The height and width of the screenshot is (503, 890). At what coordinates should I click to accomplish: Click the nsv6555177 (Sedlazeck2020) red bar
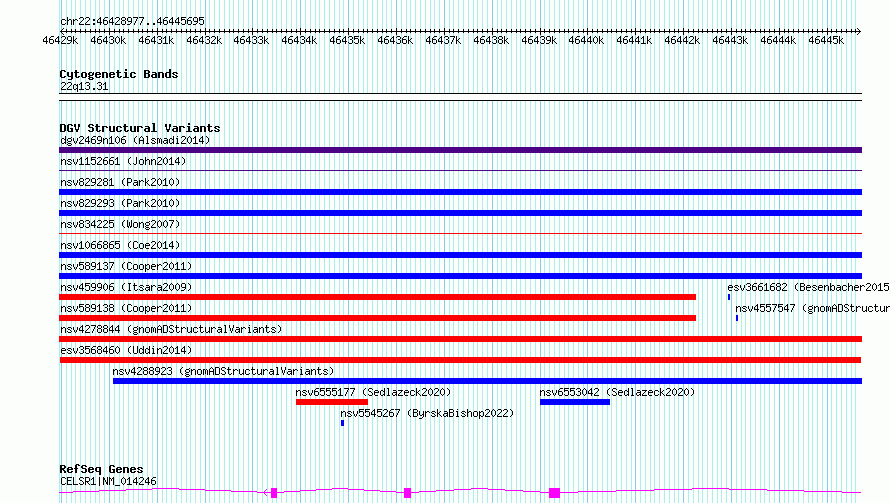(331, 402)
